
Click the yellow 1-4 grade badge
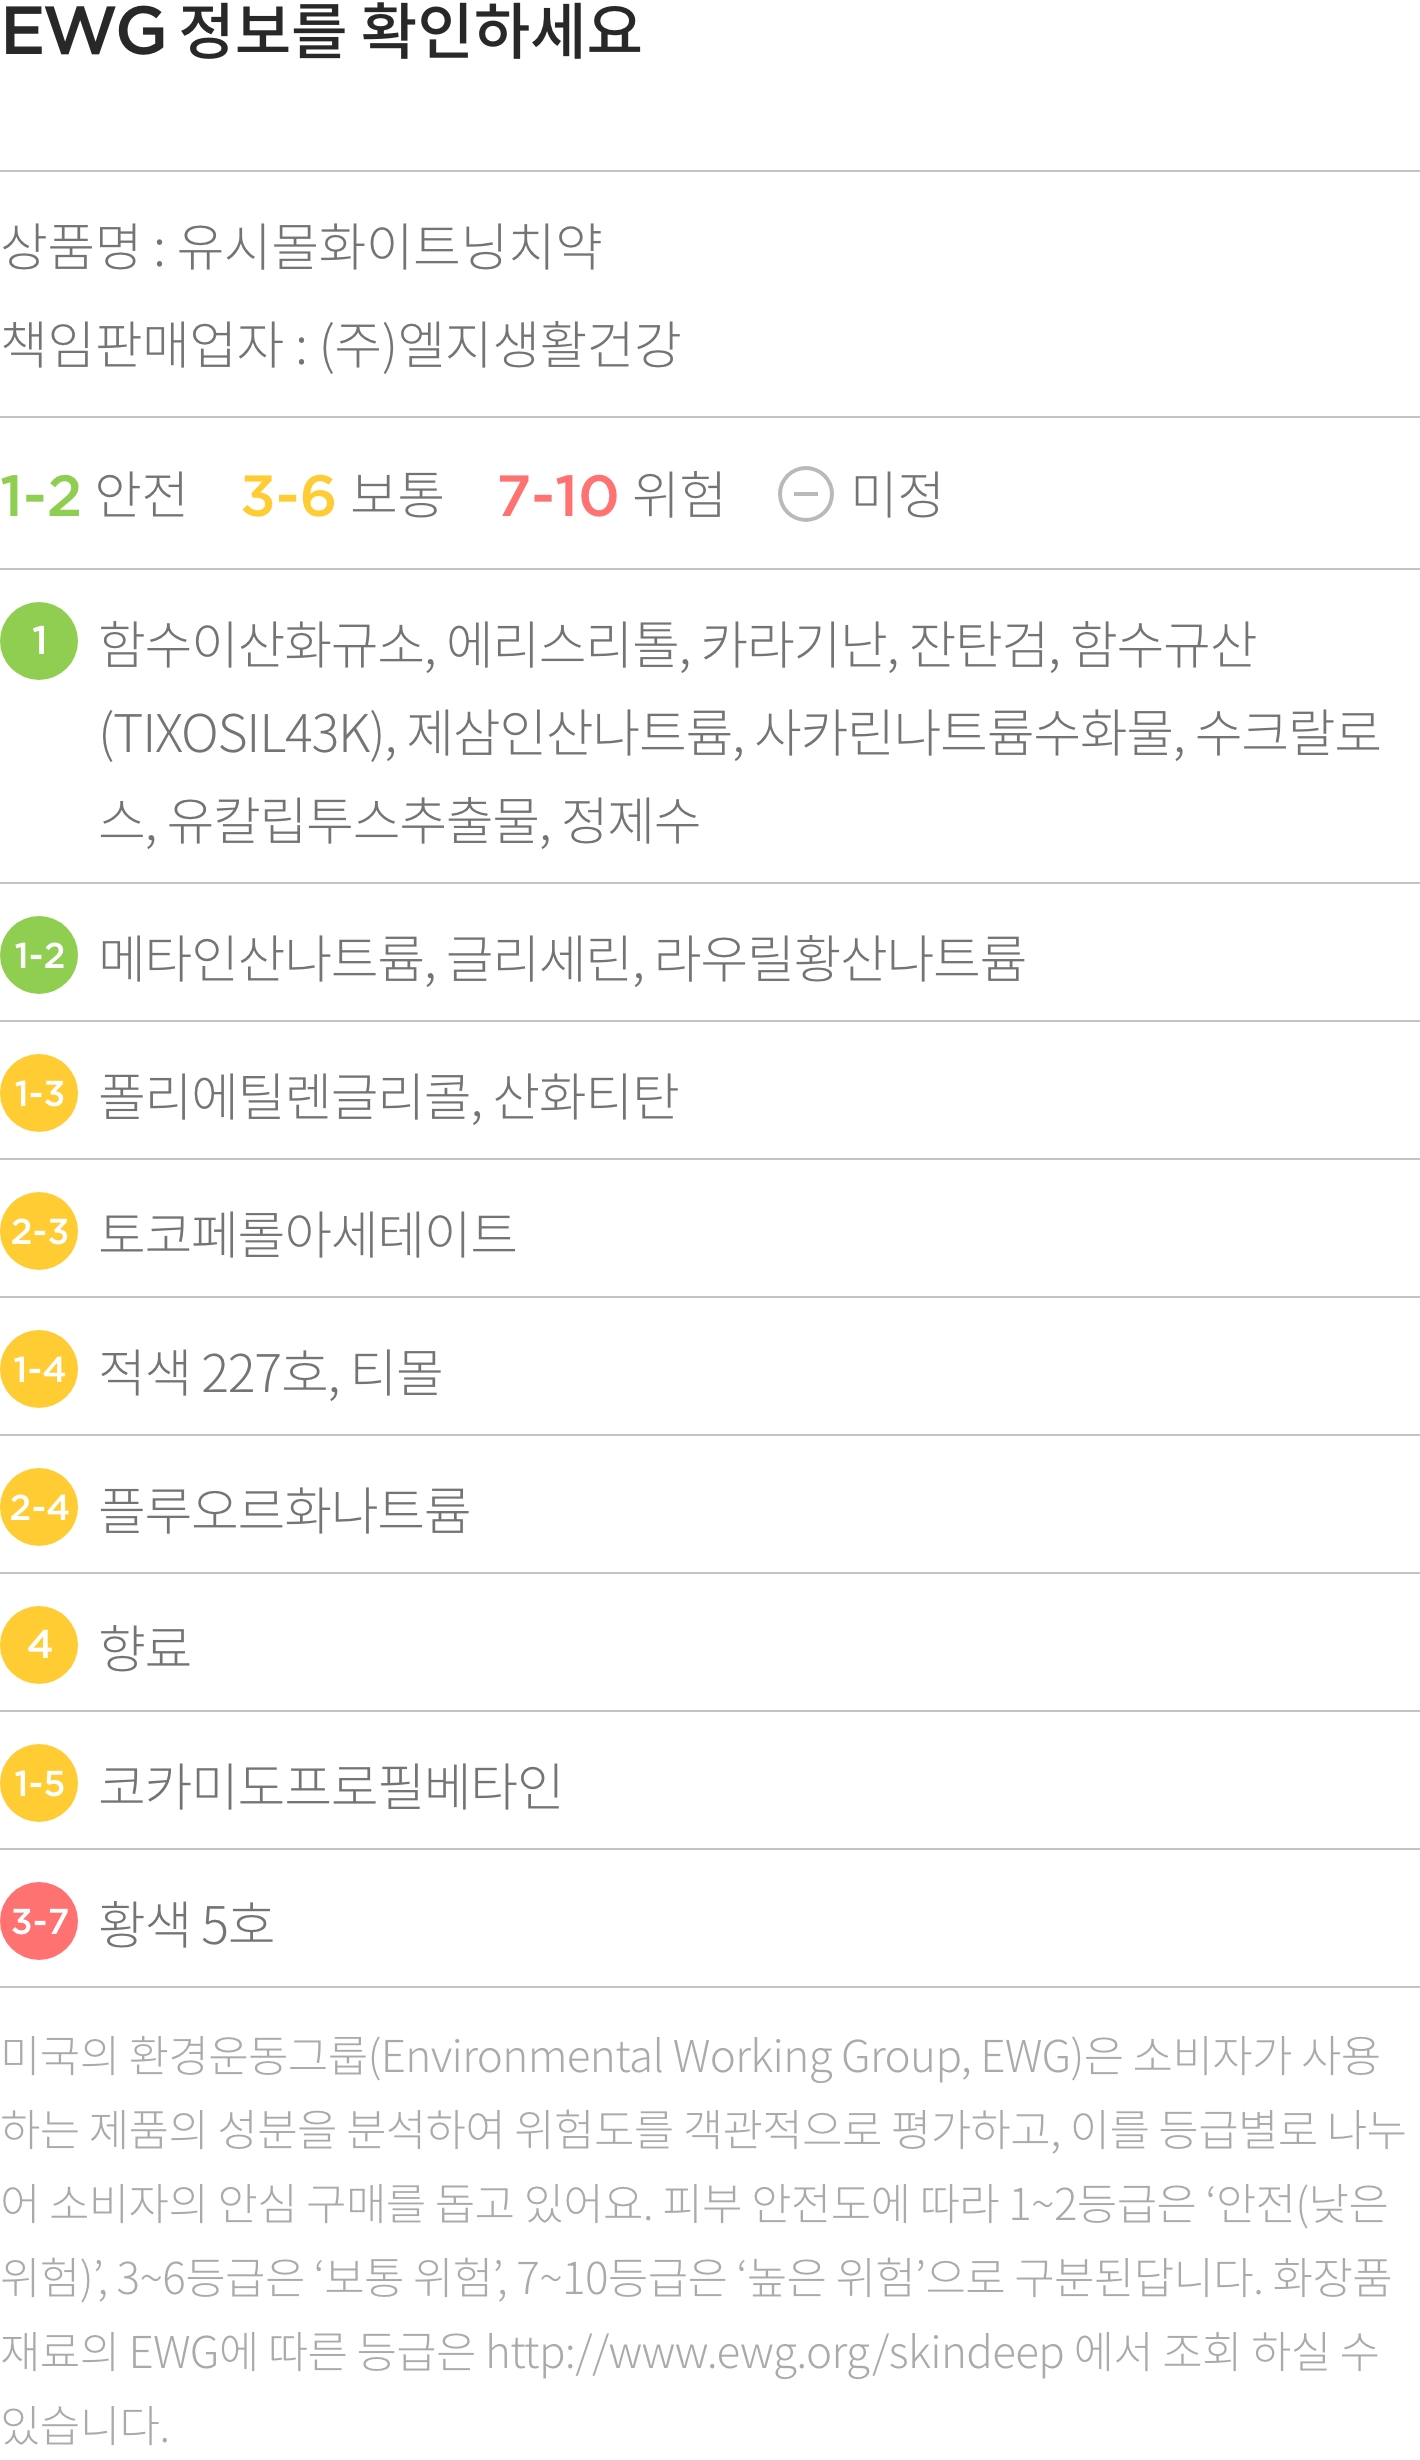pos(39,1369)
